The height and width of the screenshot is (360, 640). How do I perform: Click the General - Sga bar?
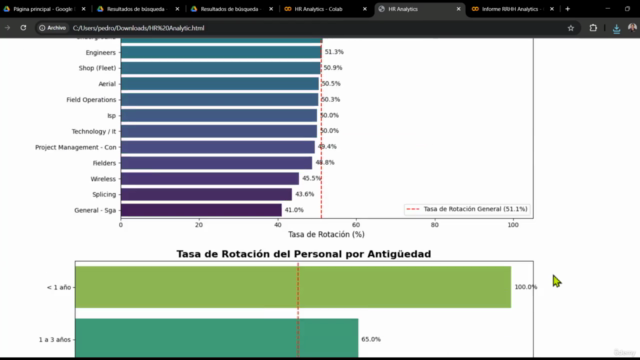coord(201,210)
